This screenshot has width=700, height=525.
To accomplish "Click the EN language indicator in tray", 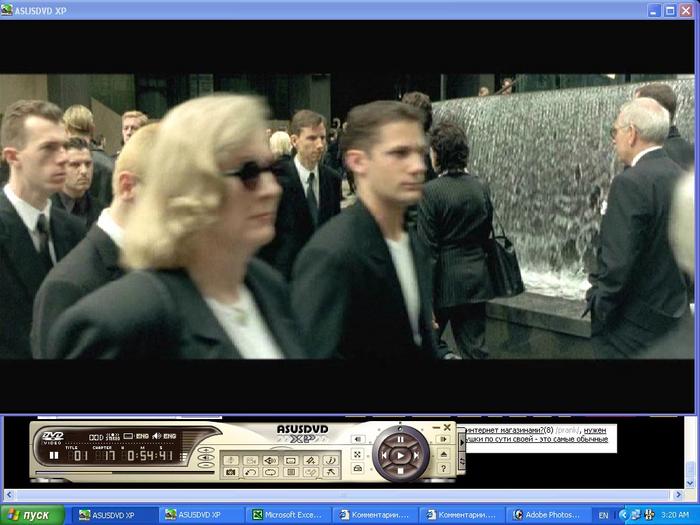I will (604, 515).
